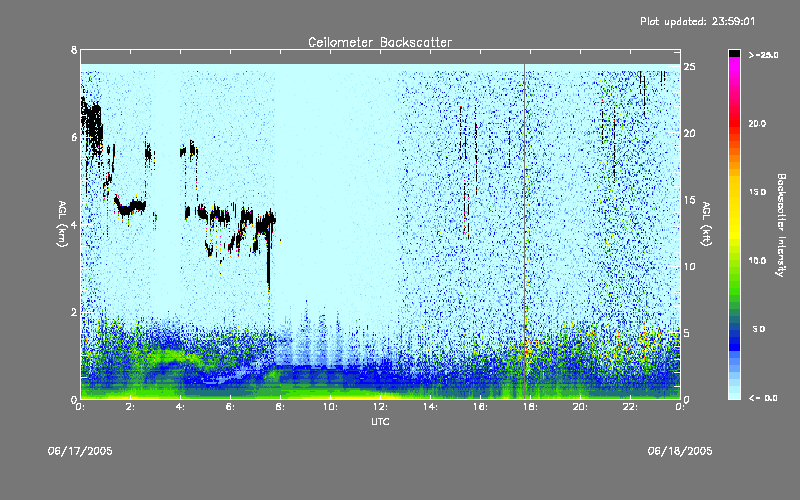Image resolution: width=800 pixels, height=500 pixels.
Task: Click the "5.0" colorbar tick label
Action: pos(759,329)
